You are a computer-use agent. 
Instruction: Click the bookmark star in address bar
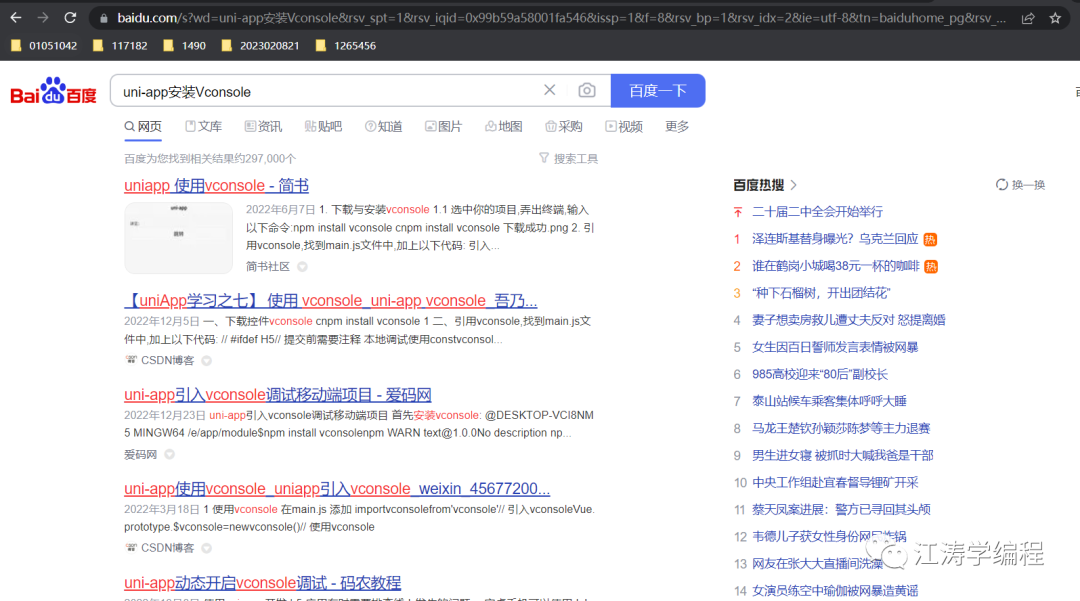1055,17
